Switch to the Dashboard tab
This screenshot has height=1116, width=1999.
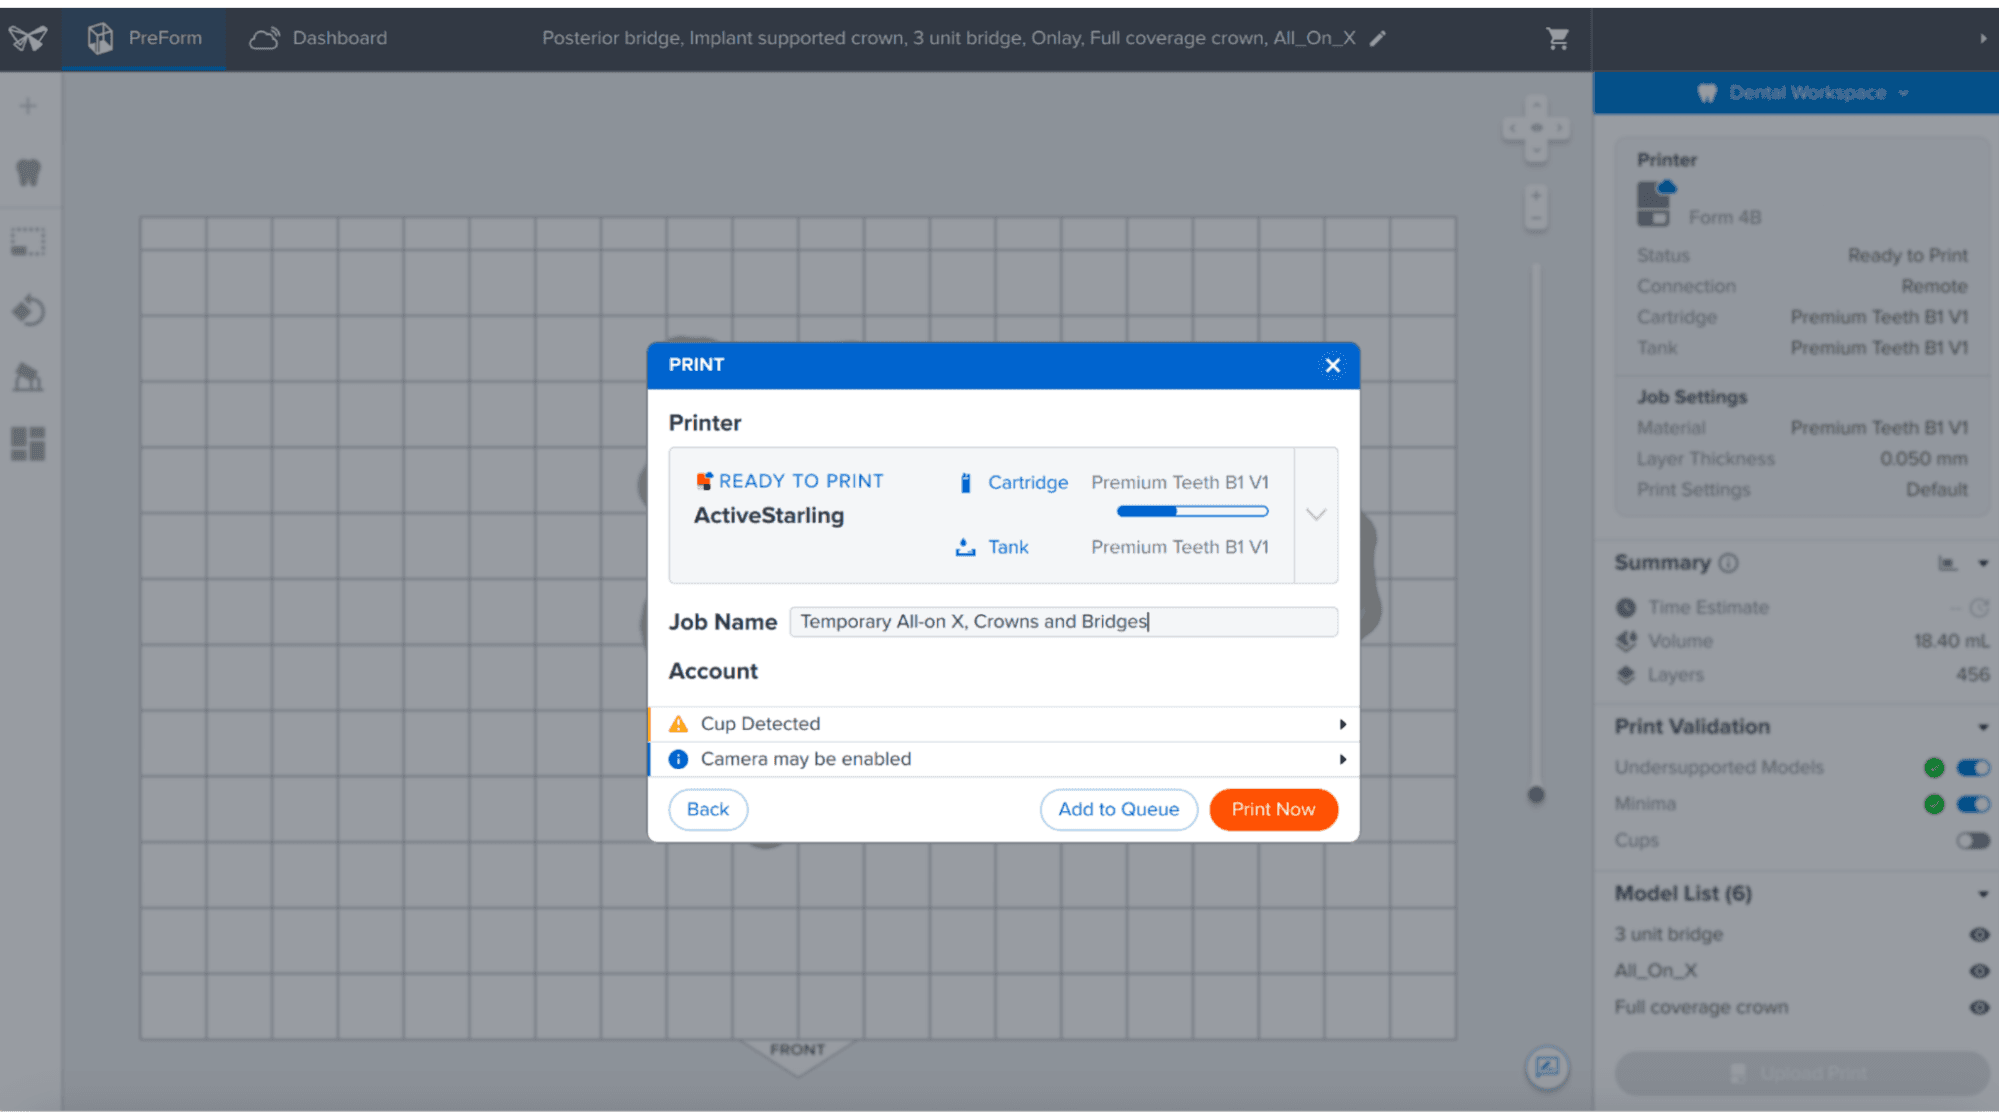318,38
